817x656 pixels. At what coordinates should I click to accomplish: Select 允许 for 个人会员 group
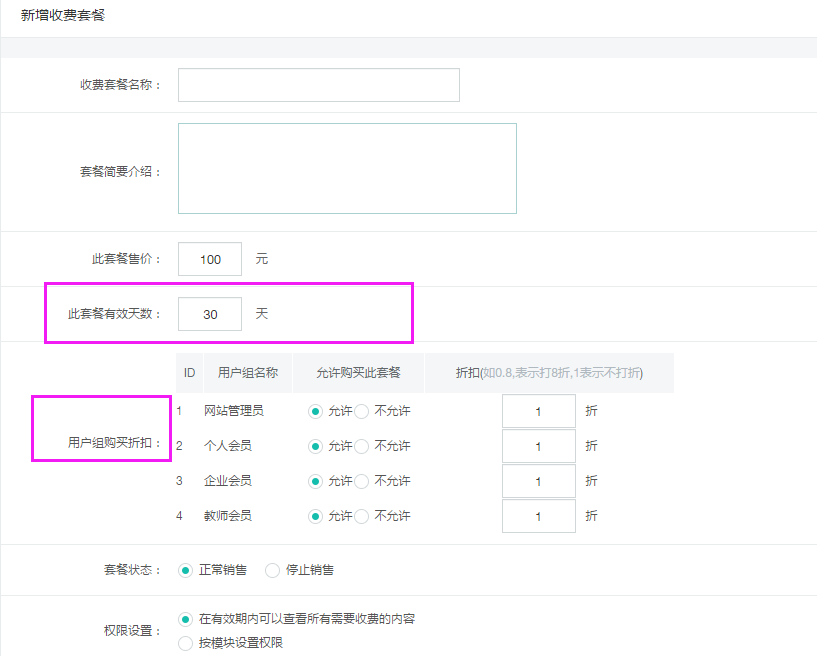coord(317,446)
